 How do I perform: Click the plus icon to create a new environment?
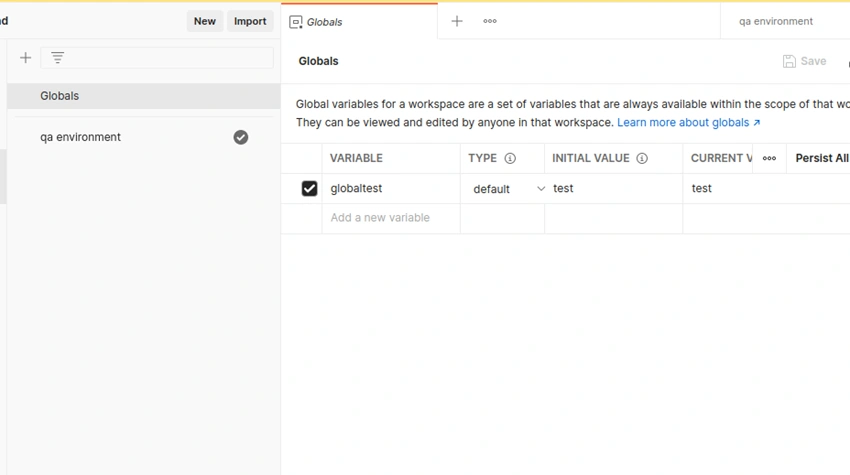25,58
